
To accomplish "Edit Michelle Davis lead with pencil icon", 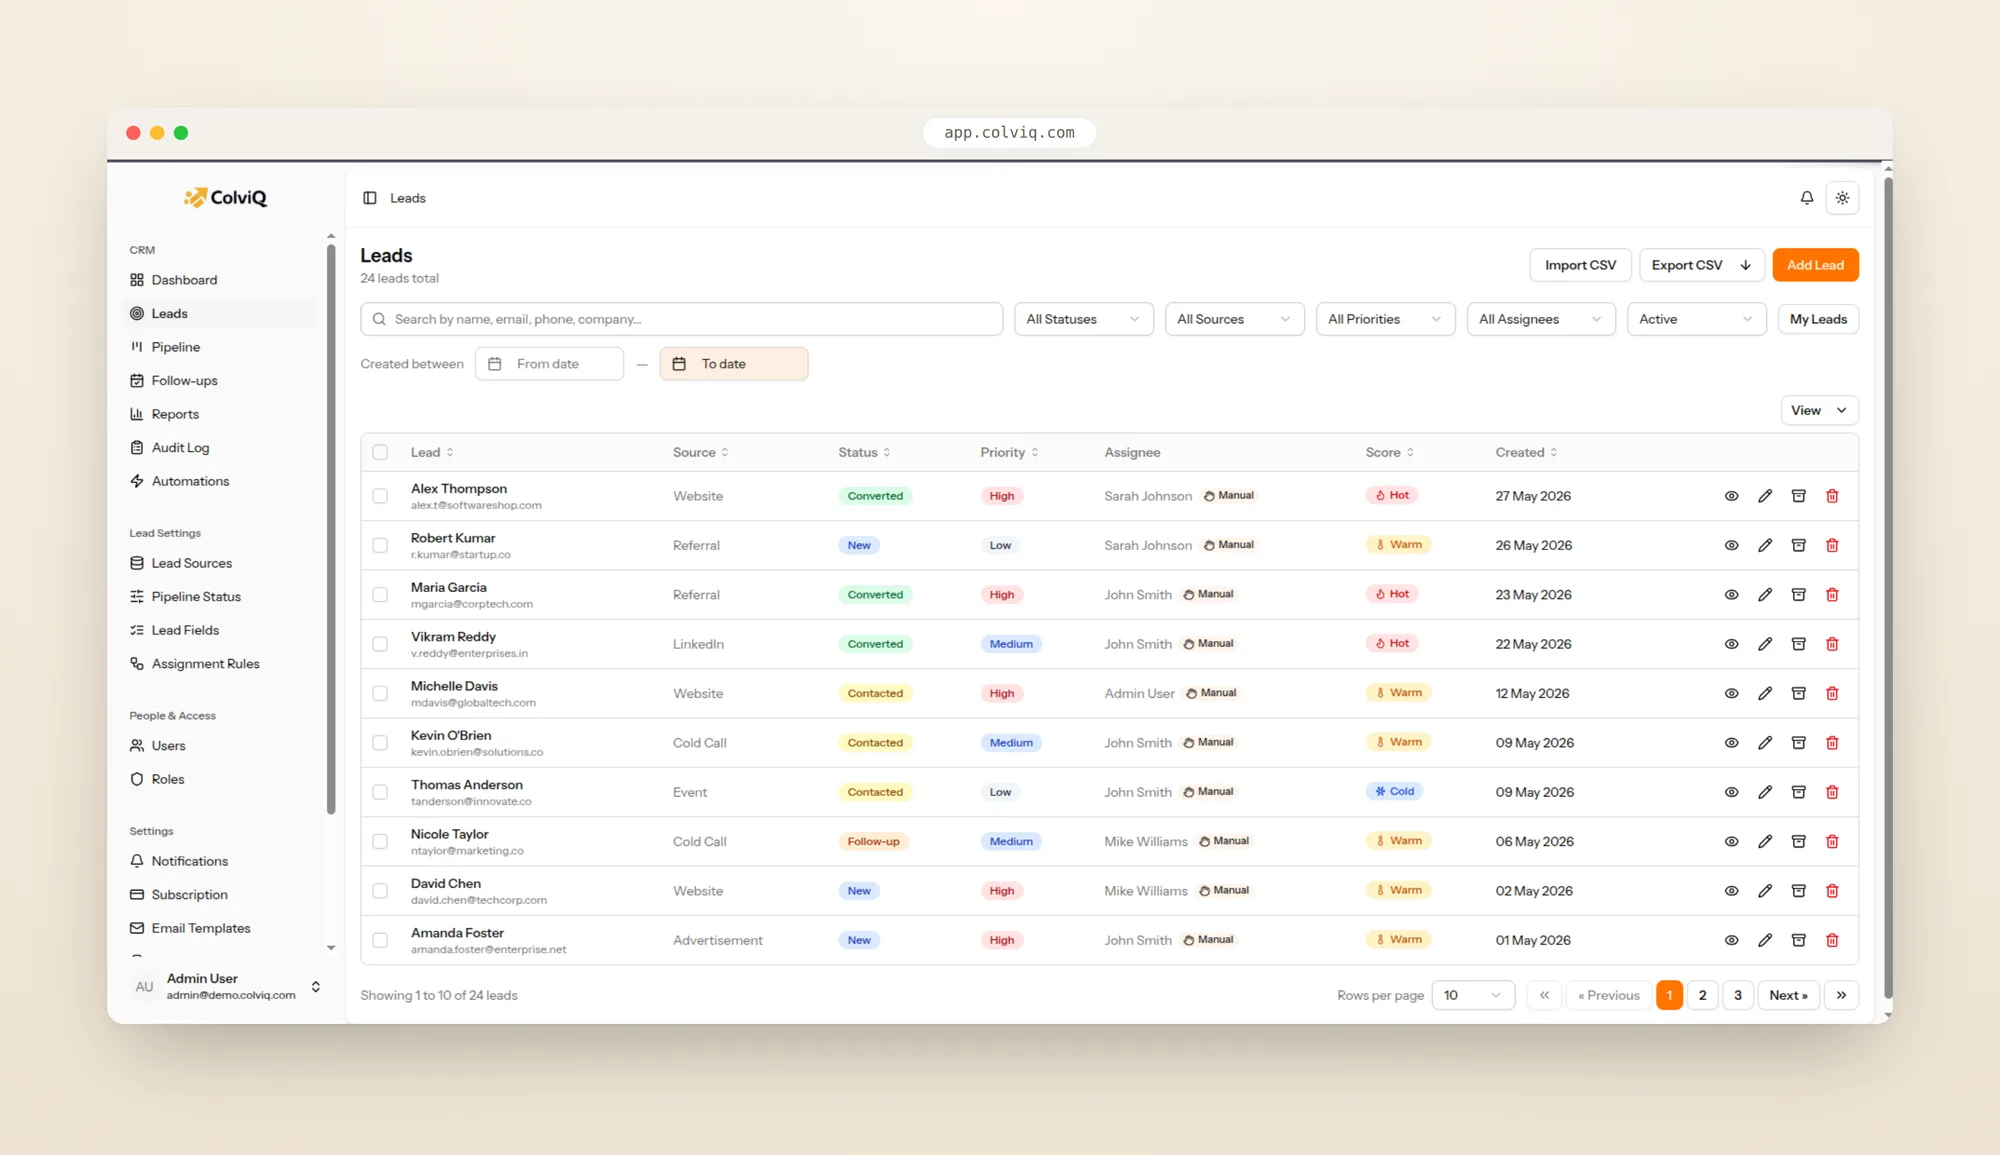I will (x=1765, y=693).
